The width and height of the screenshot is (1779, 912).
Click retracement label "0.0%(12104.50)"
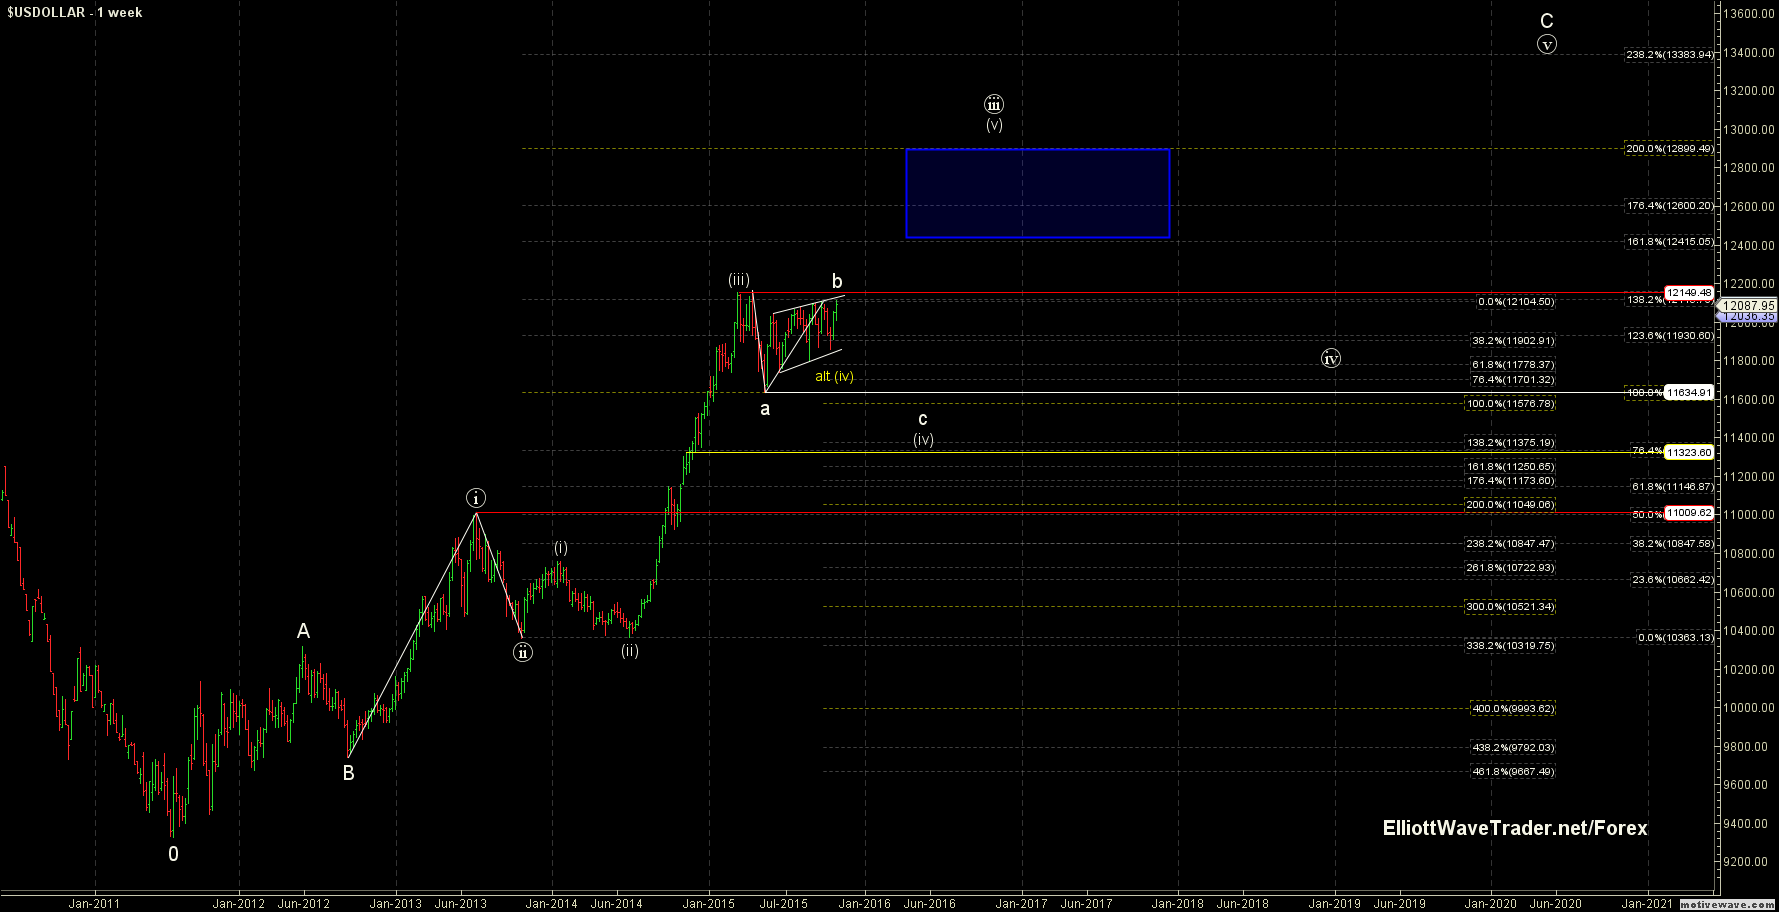(1516, 301)
